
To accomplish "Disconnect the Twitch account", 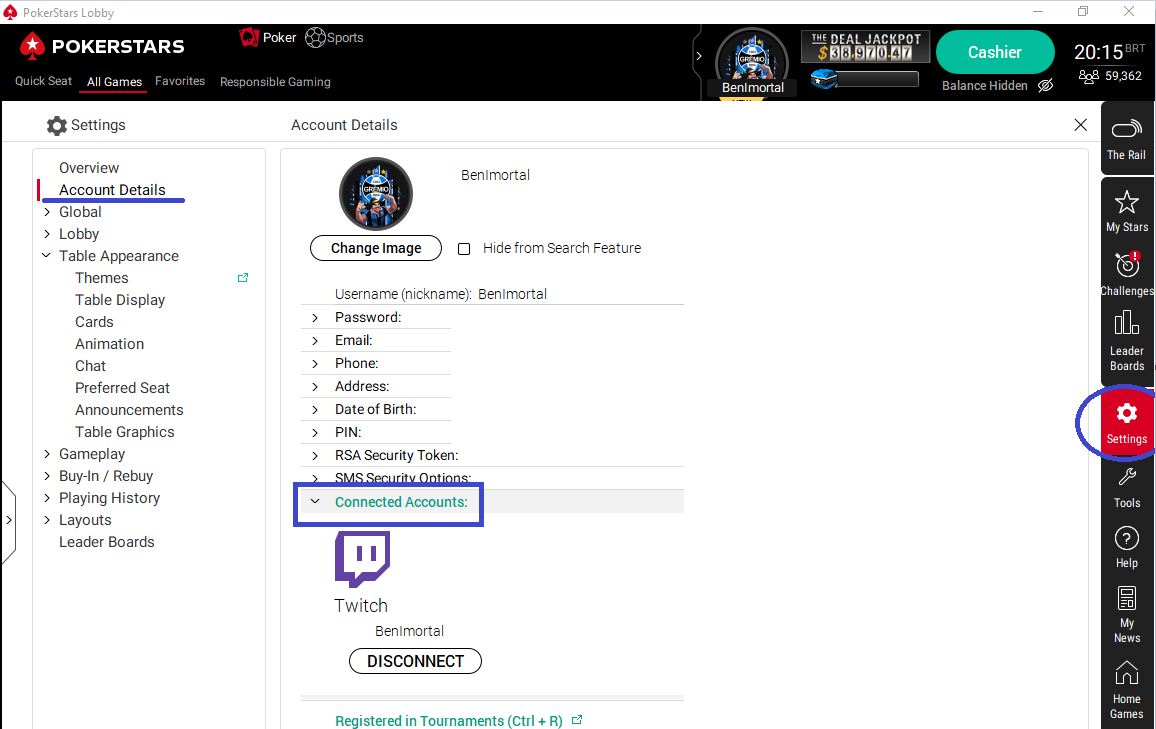I will [415, 661].
